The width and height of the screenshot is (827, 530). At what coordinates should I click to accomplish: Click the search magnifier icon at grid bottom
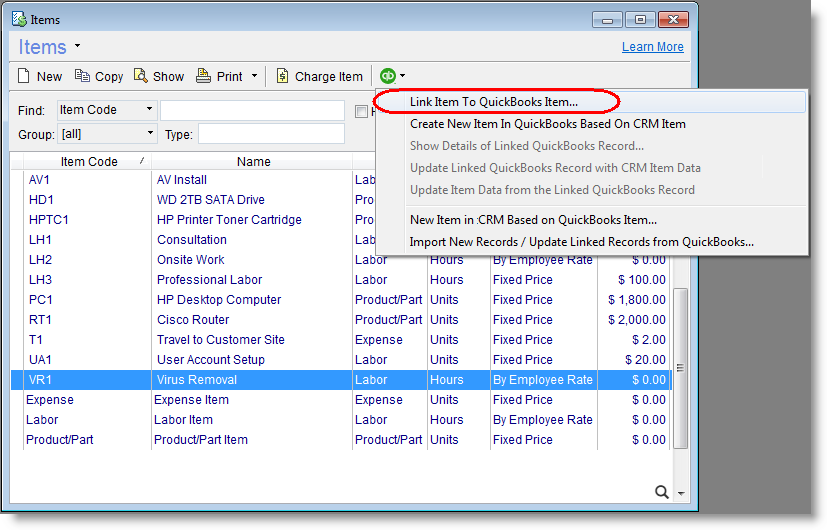click(x=661, y=492)
